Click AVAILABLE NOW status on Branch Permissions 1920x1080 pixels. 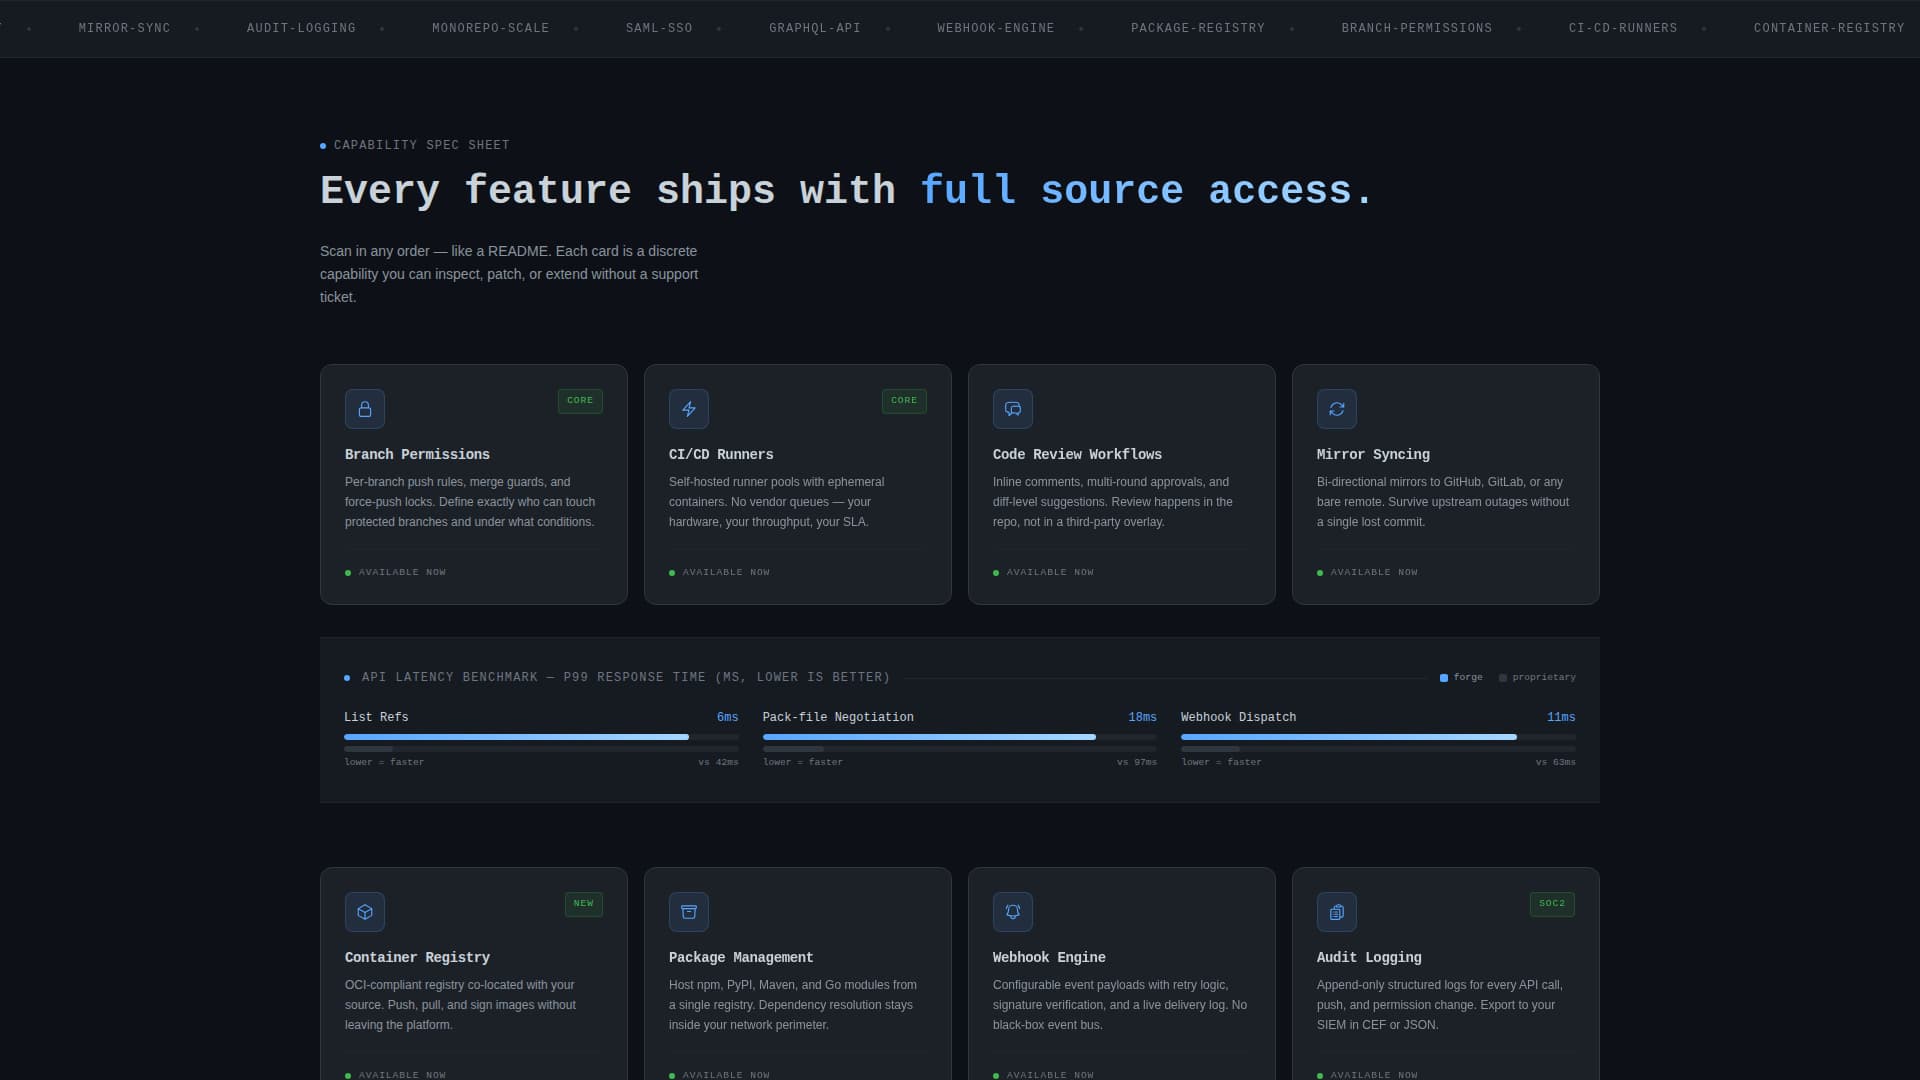point(396,573)
